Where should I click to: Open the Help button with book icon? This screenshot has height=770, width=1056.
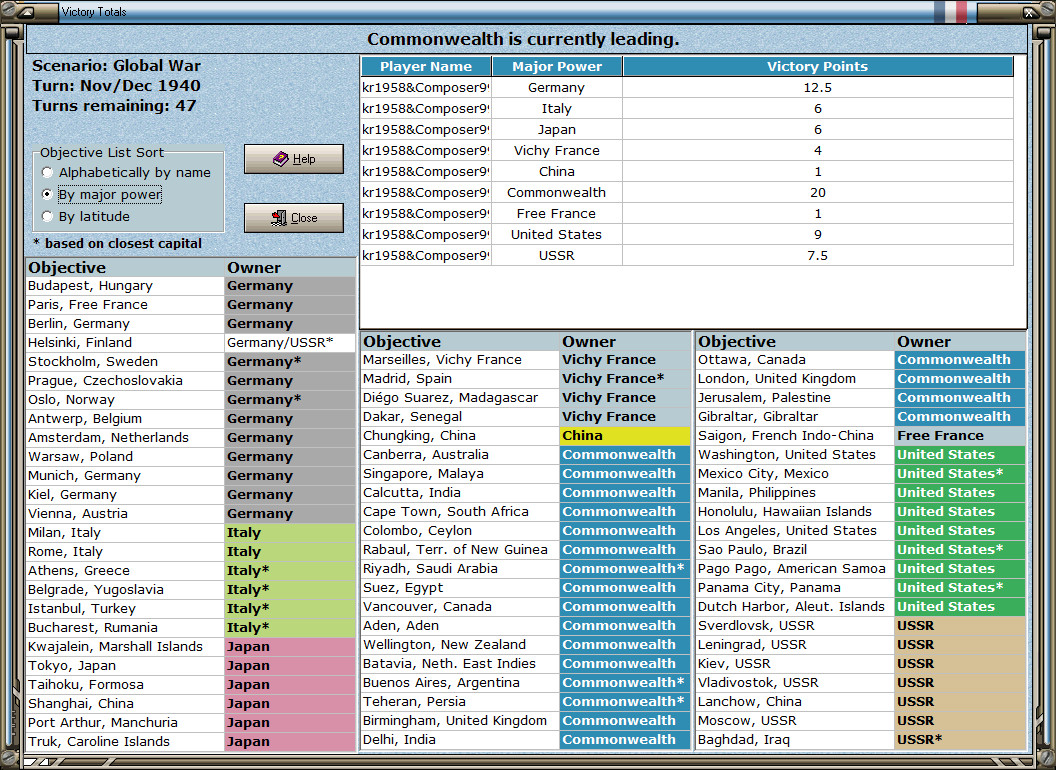point(294,159)
